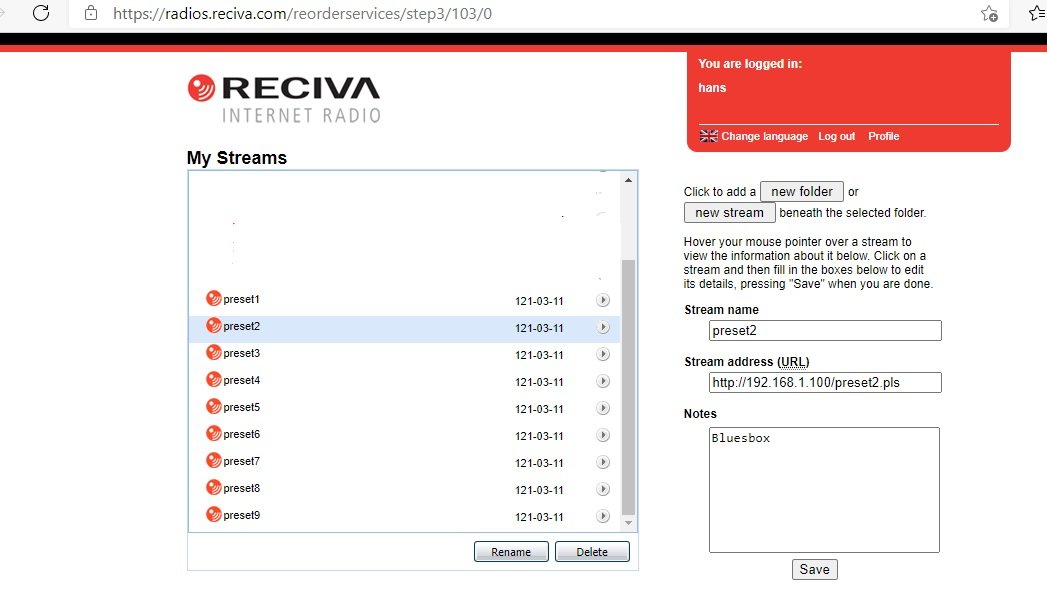
Task: Reload the page with browser refresh icon
Action: click(x=41, y=13)
